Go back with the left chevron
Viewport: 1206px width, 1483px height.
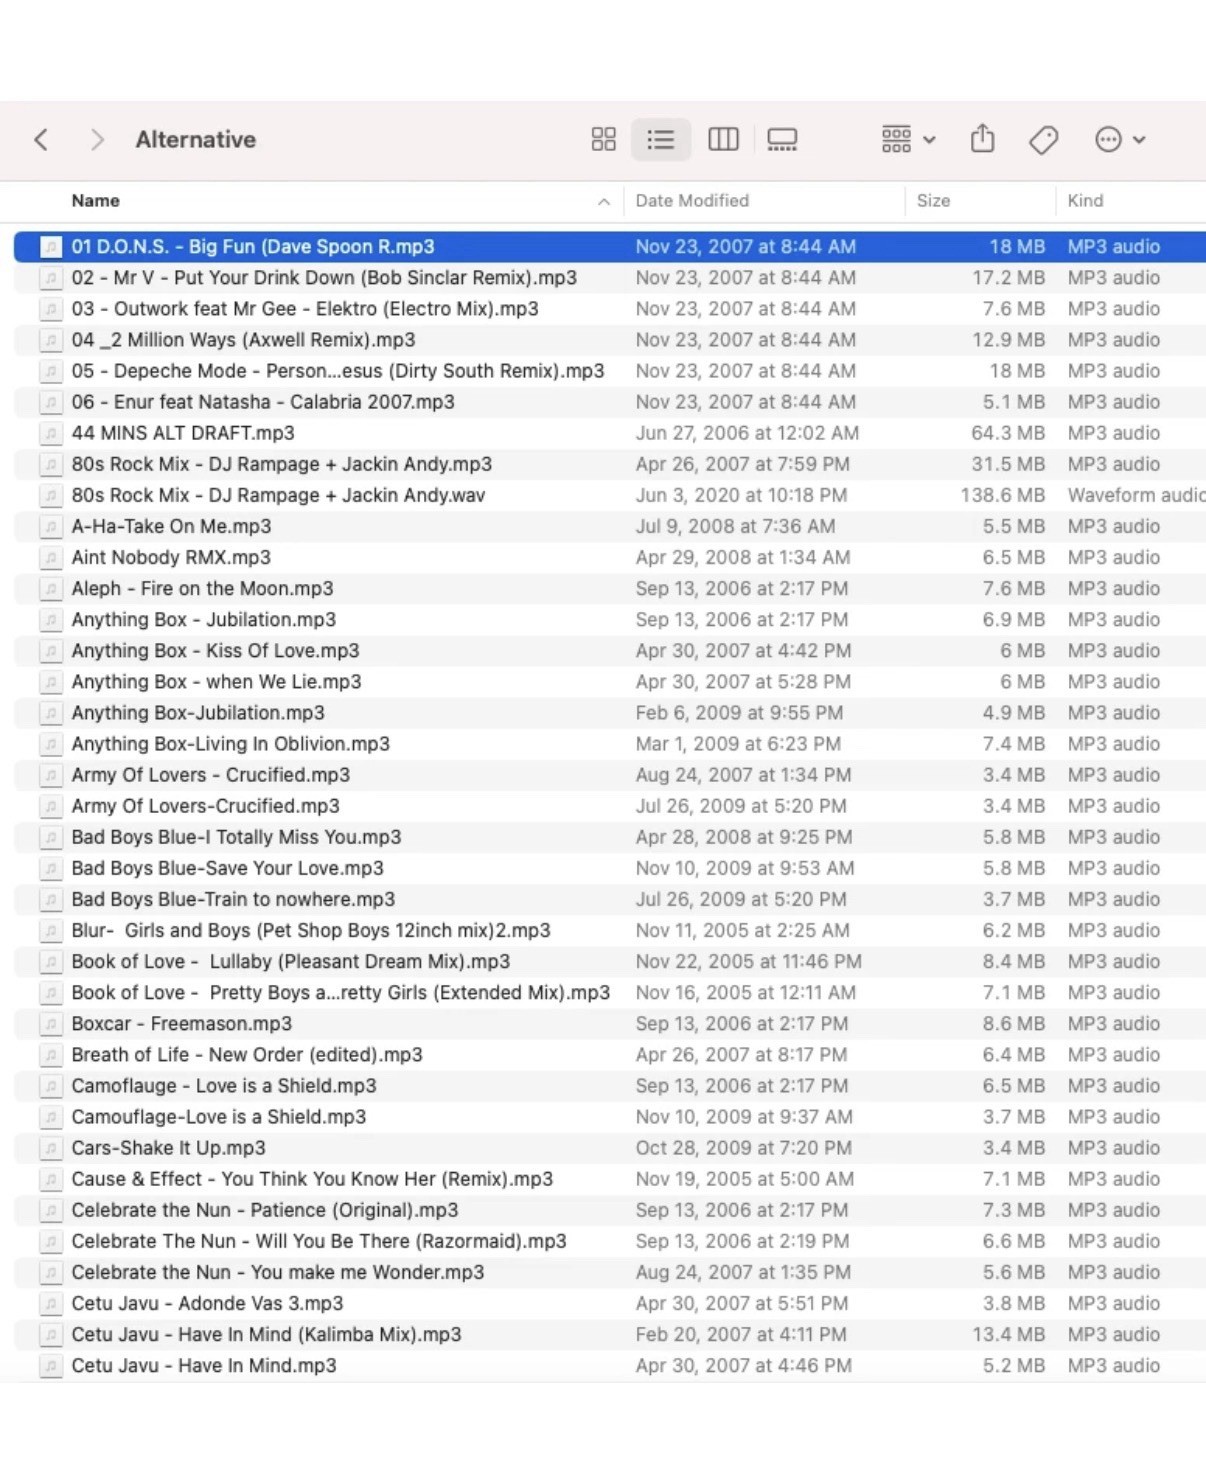tap(41, 140)
